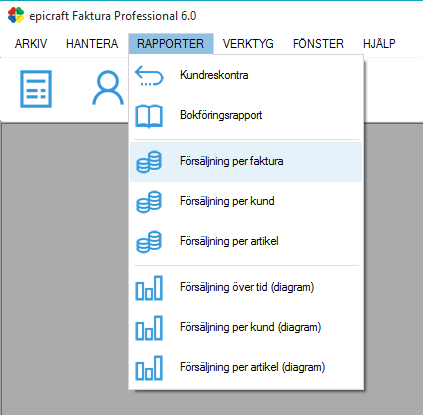Collapse the RAPPORTER menu
Image resolution: width=423 pixels, height=415 pixels.
tap(171, 44)
